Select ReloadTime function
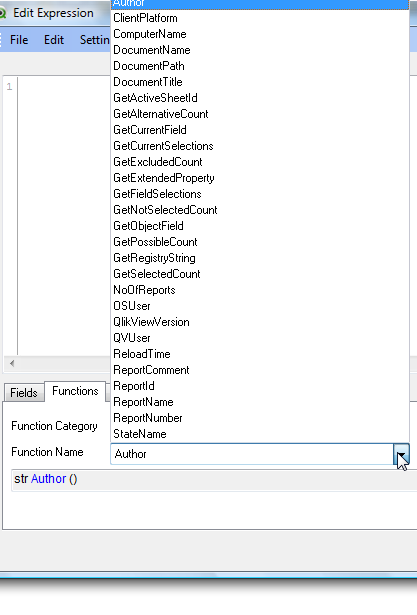This screenshot has height=615, width=417. click(260, 354)
